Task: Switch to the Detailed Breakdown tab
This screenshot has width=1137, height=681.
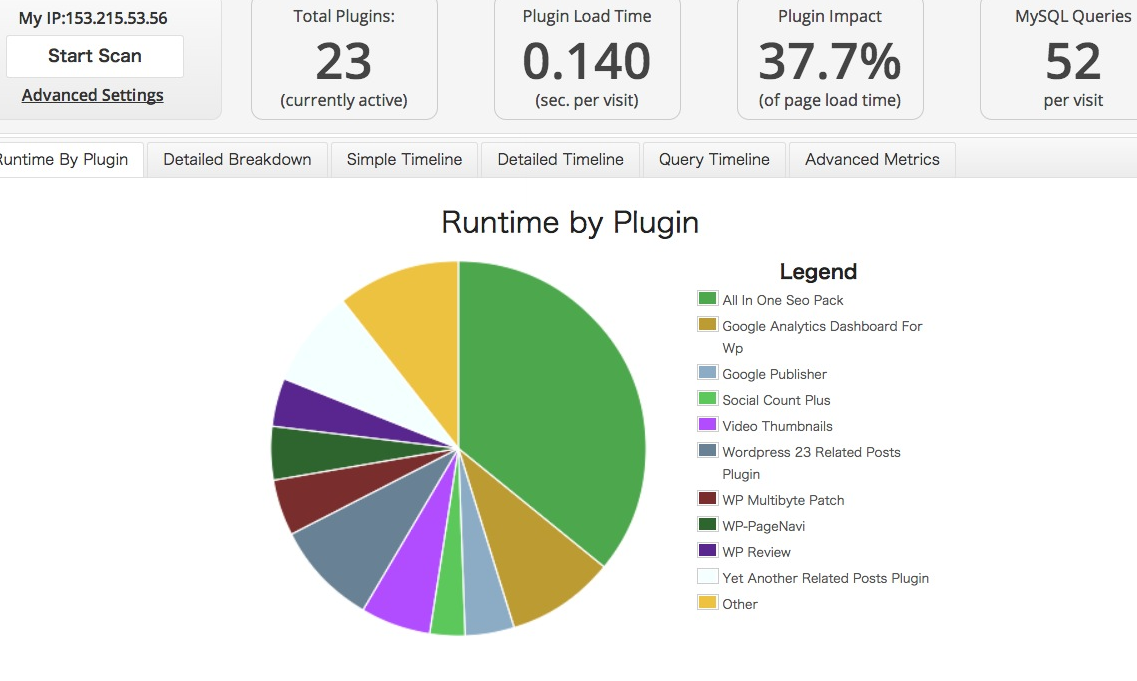Action: coord(237,160)
